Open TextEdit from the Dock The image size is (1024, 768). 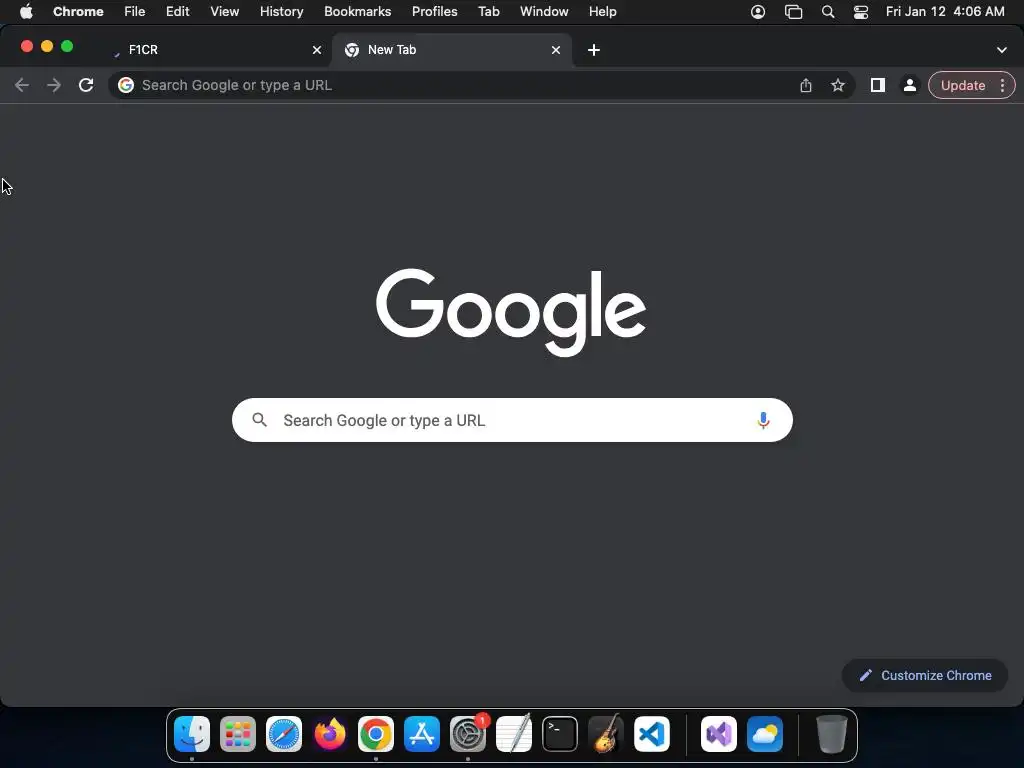(x=514, y=734)
